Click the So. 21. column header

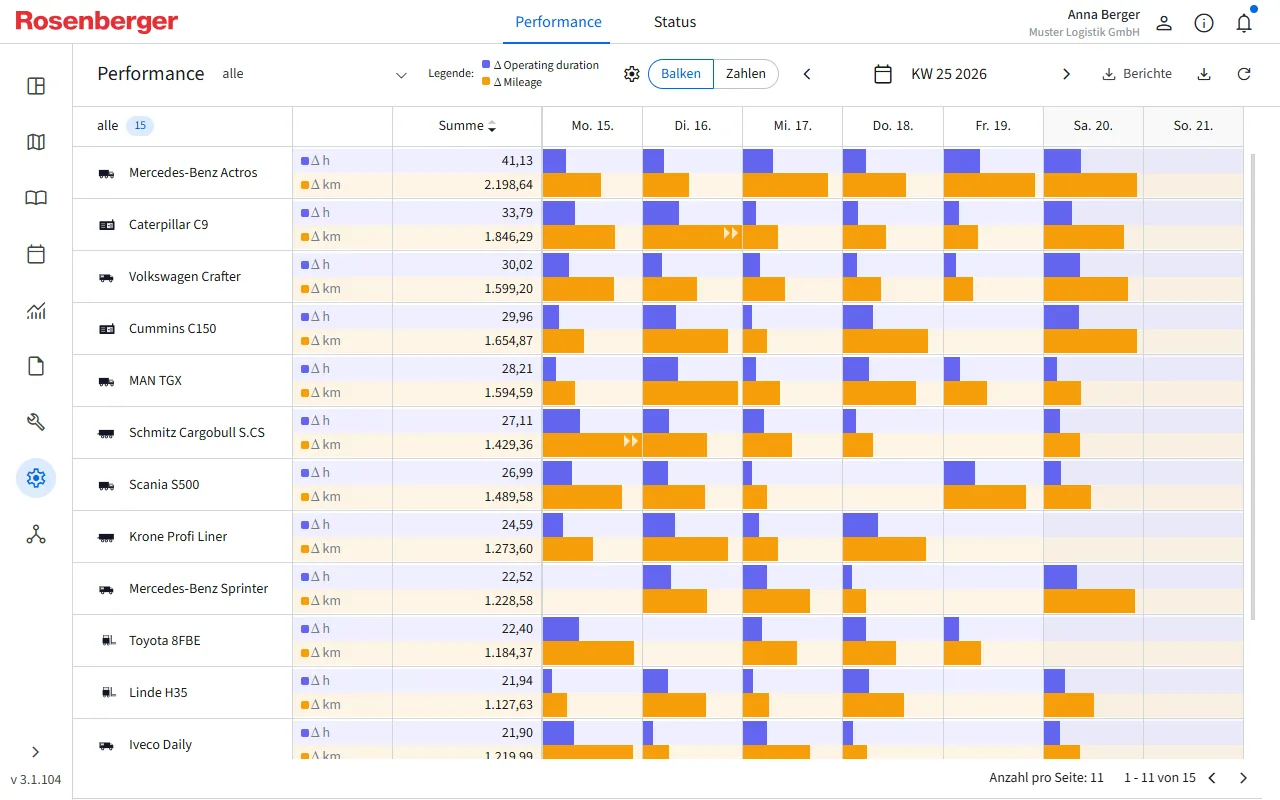1193,126
